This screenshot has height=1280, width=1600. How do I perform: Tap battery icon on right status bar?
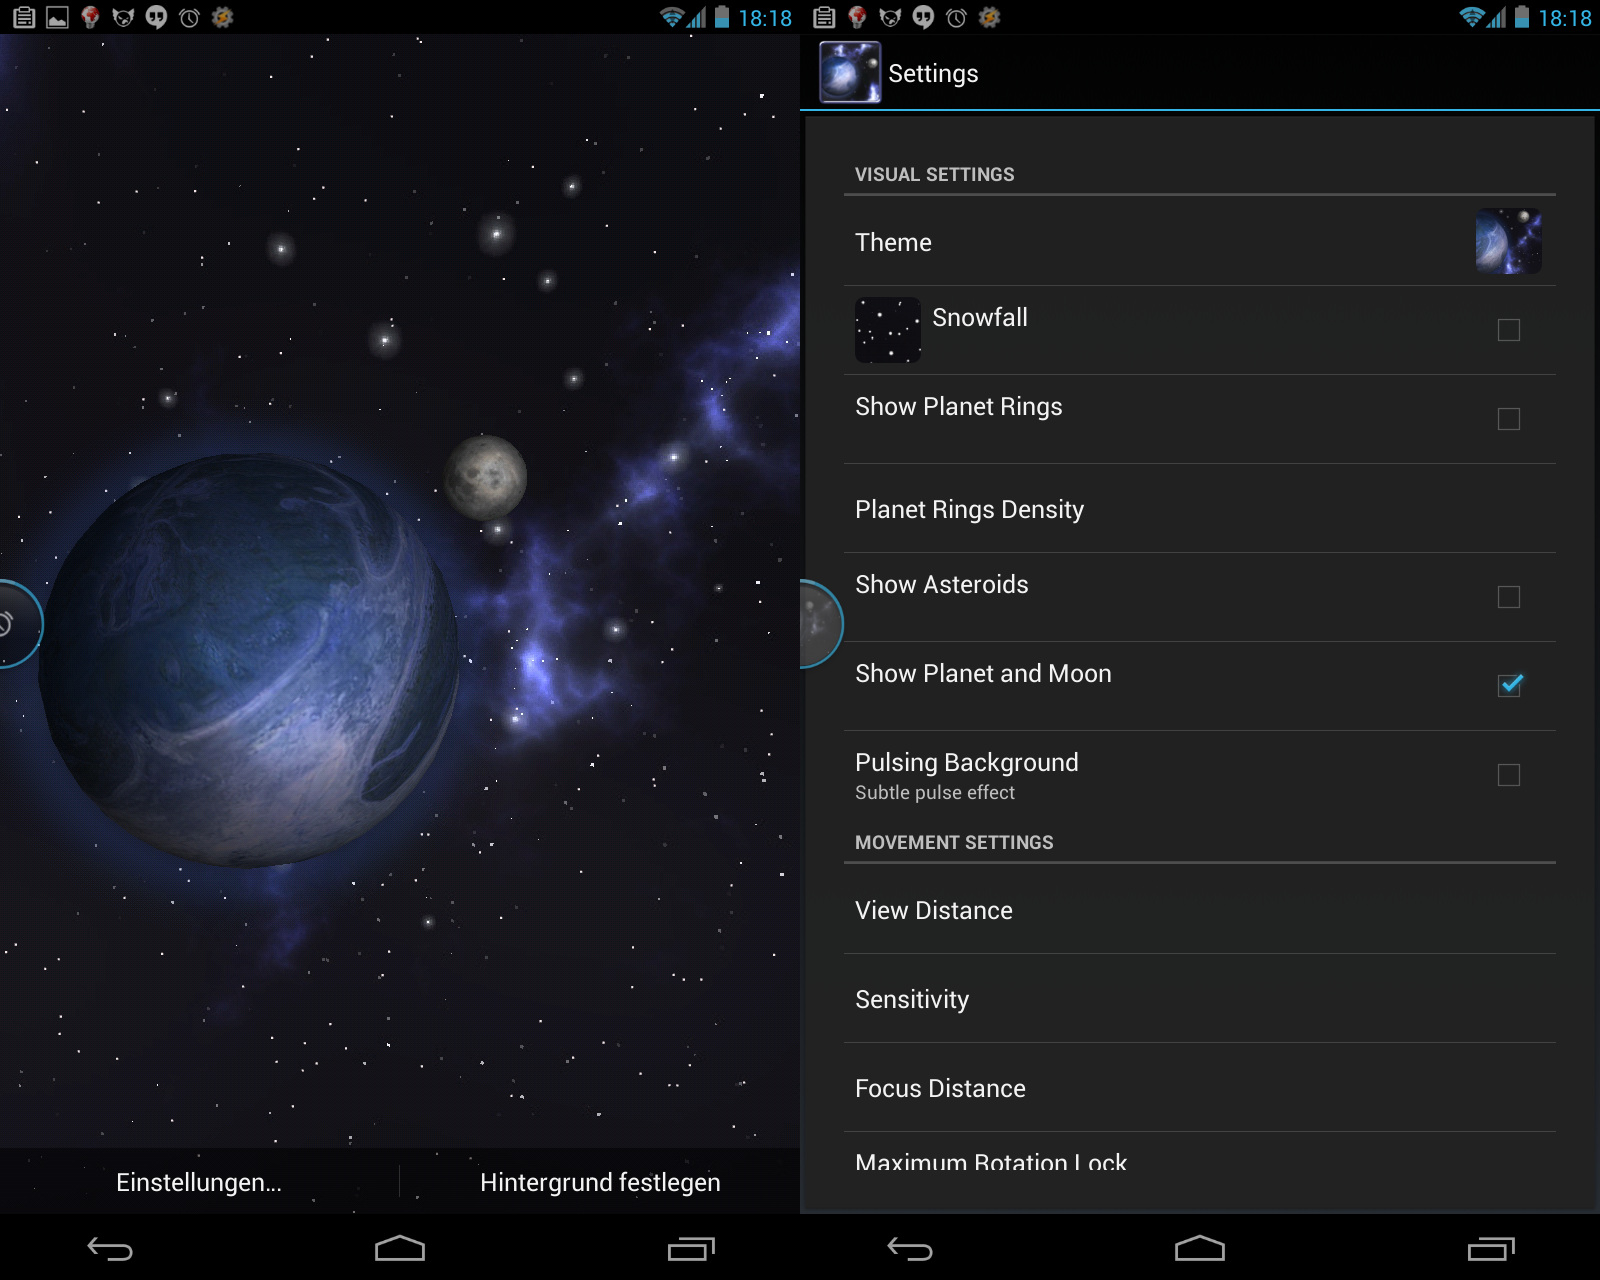point(1521,17)
